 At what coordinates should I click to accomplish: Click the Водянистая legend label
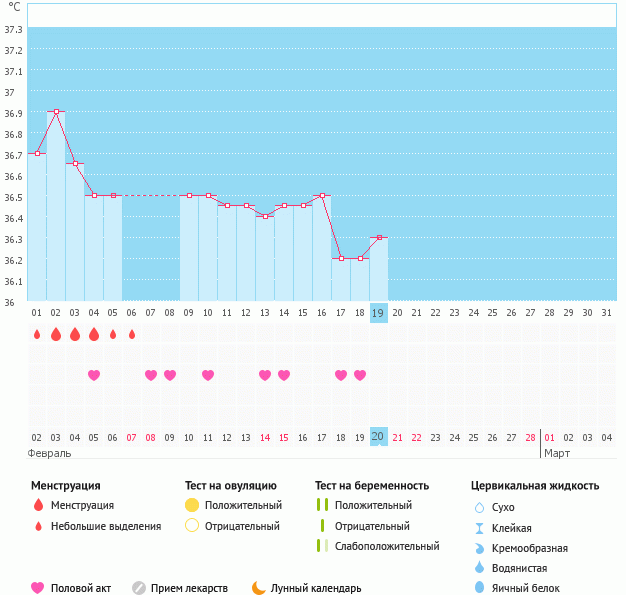click(521, 568)
